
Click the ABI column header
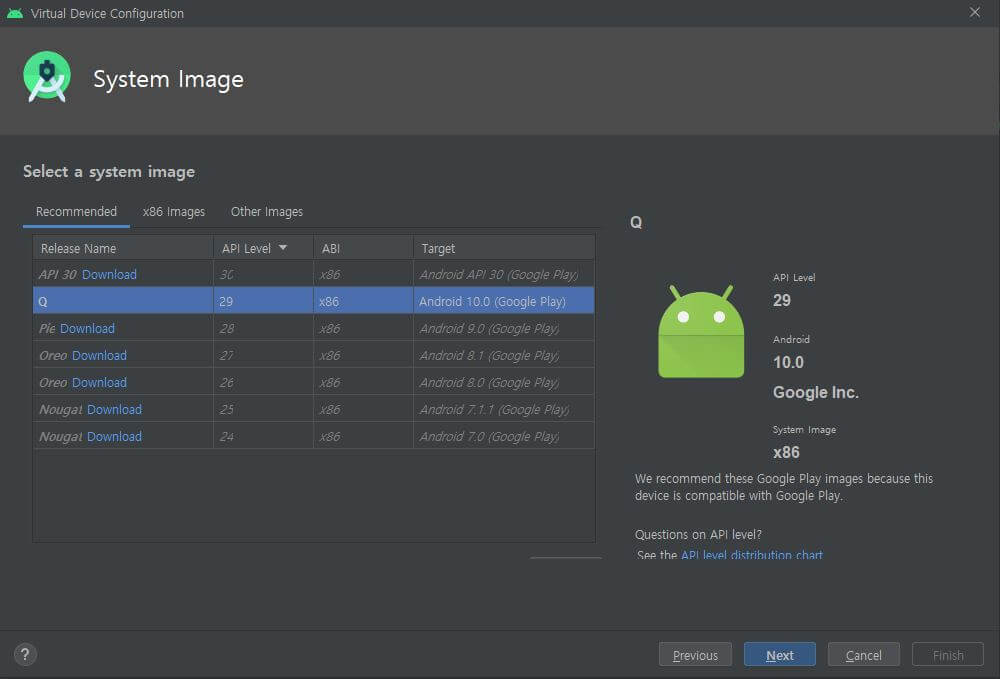(x=363, y=248)
